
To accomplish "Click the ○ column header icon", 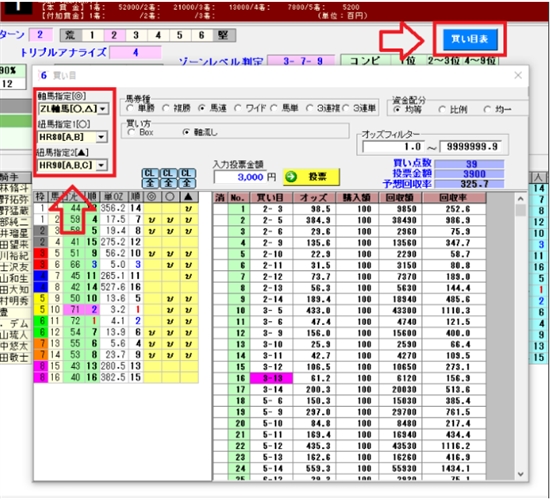I will click(170, 197).
